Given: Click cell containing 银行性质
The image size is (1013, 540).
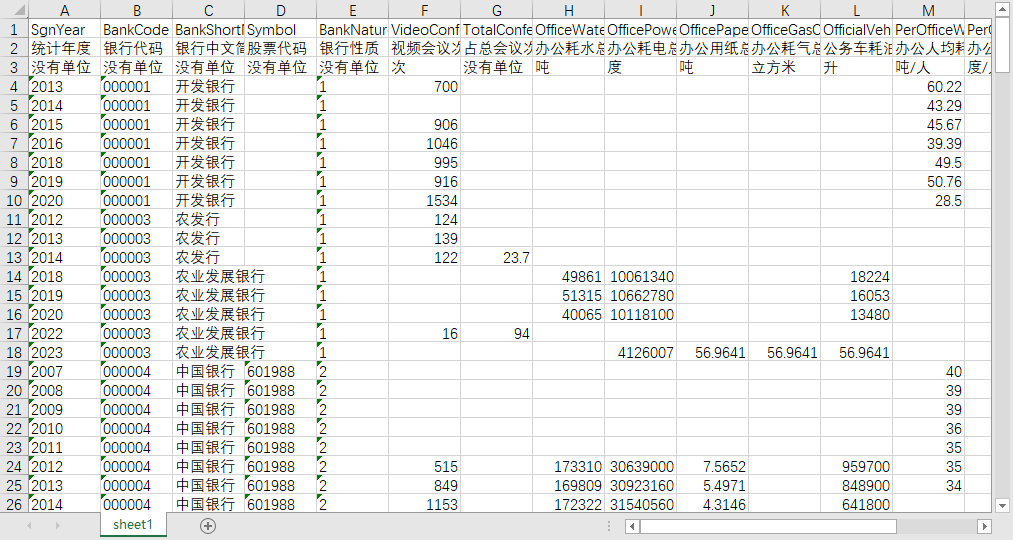Looking at the screenshot, I should click(x=353, y=48).
